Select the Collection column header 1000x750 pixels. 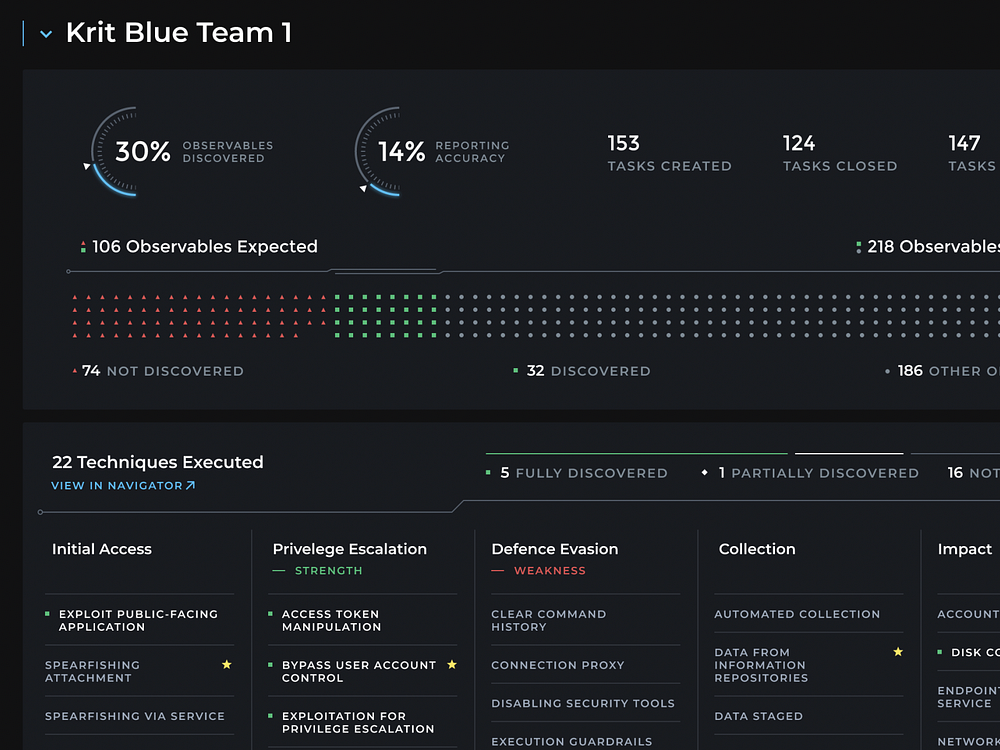coord(756,549)
